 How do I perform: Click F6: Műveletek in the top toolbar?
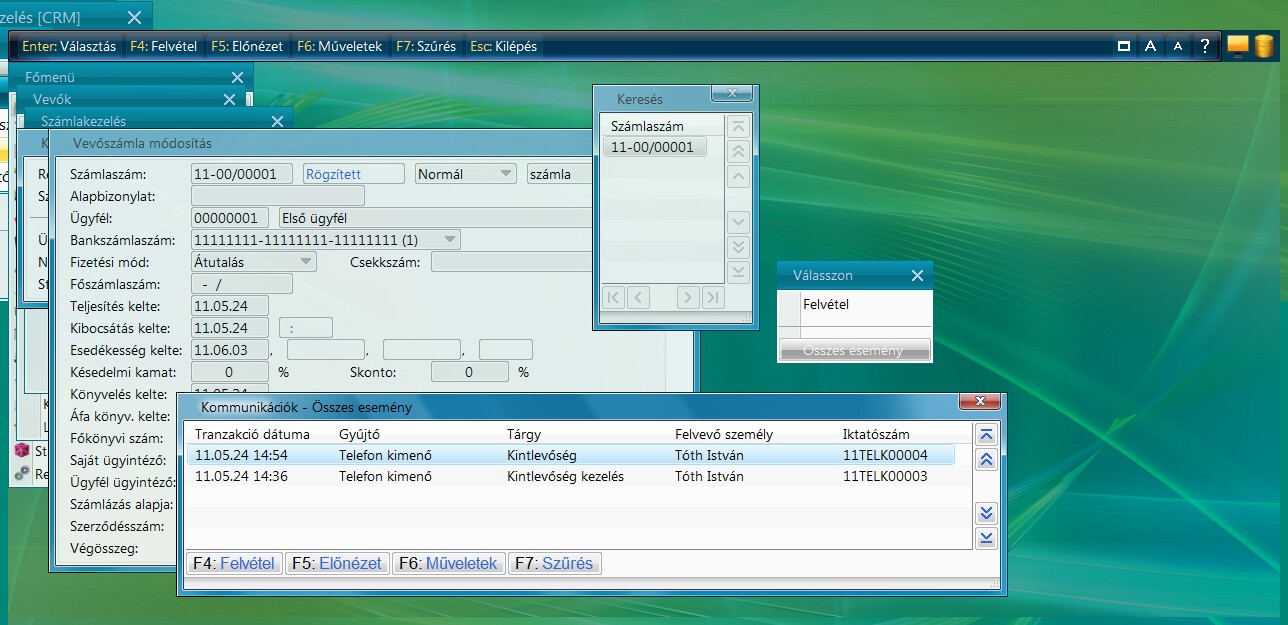(339, 46)
